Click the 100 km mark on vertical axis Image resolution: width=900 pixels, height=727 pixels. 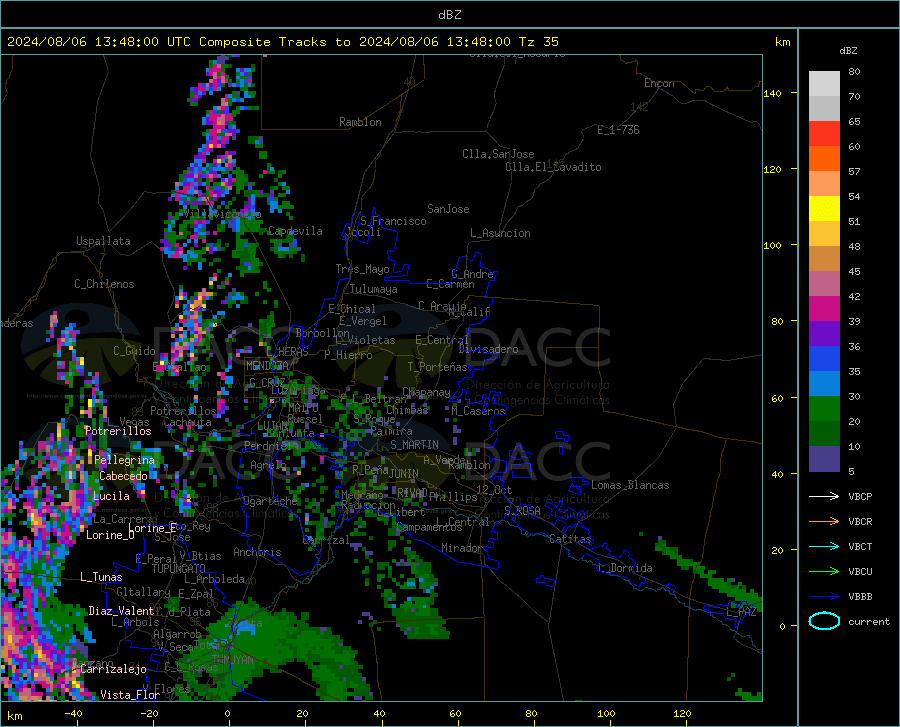(772, 245)
